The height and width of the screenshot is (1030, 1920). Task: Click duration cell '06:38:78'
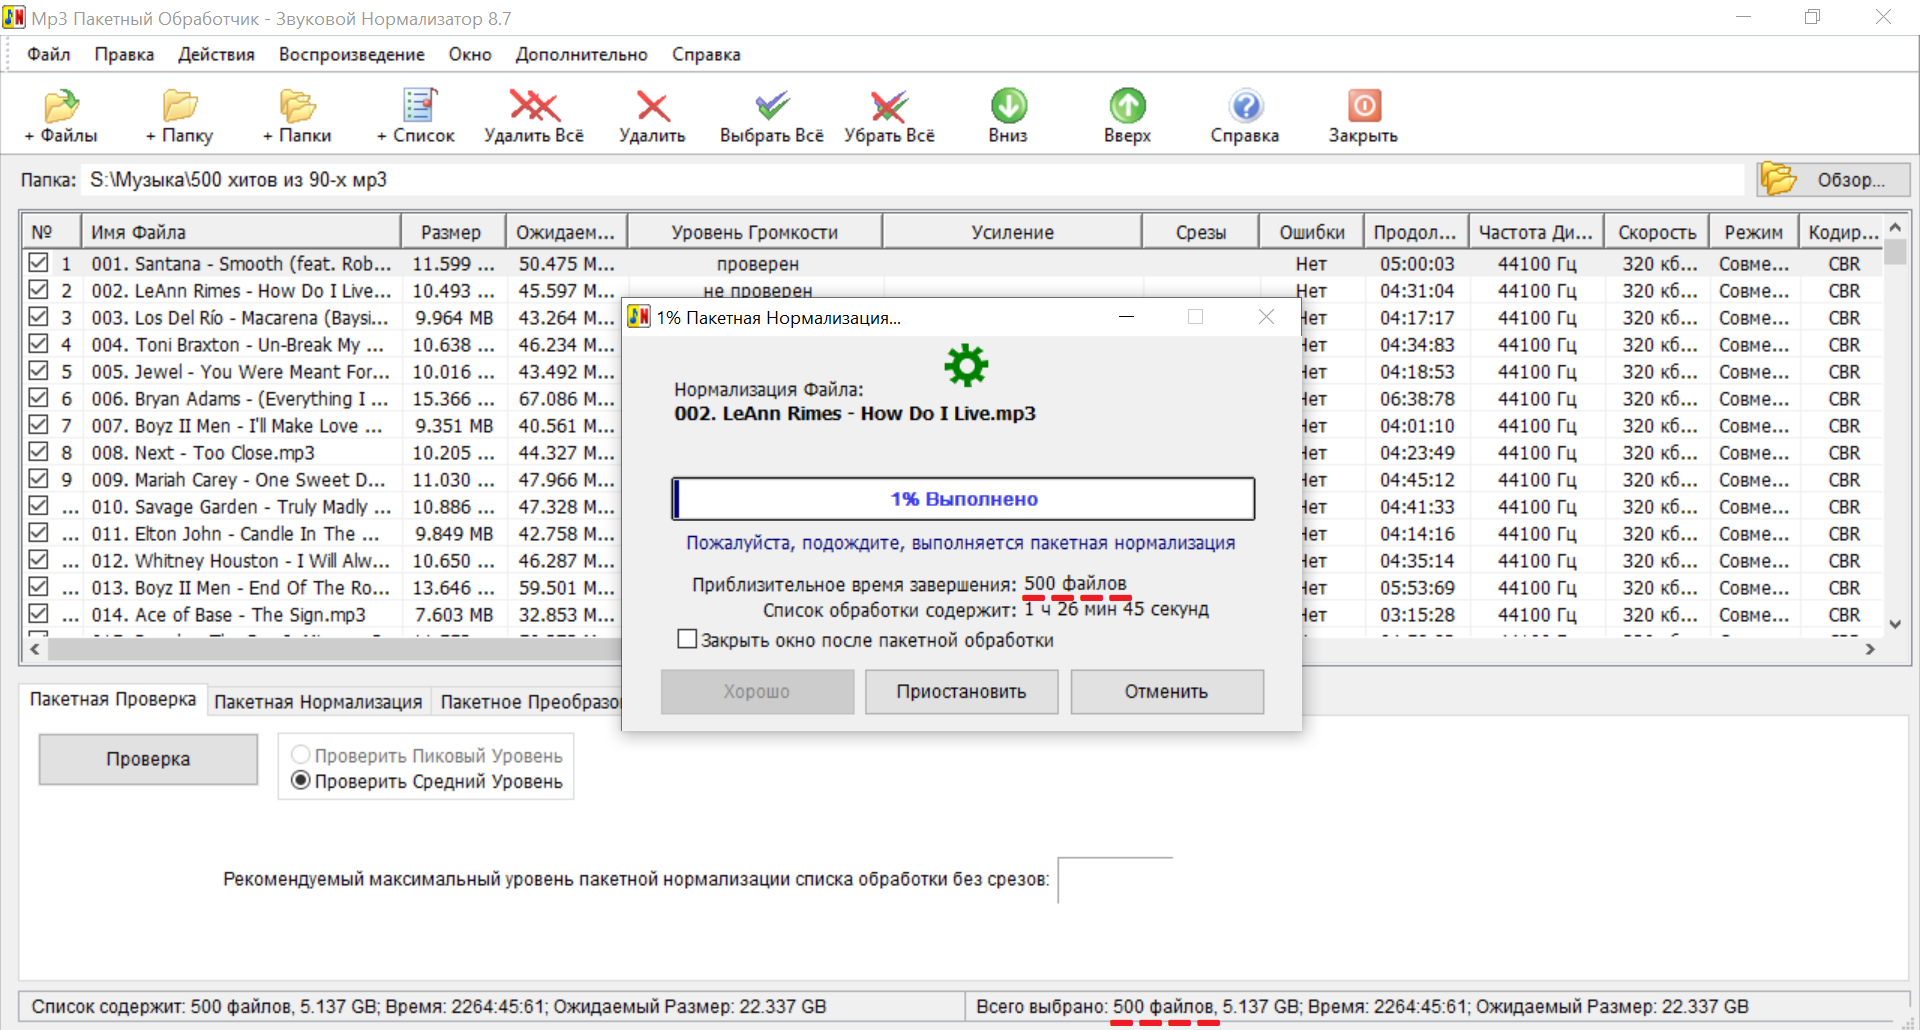pos(1417,398)
